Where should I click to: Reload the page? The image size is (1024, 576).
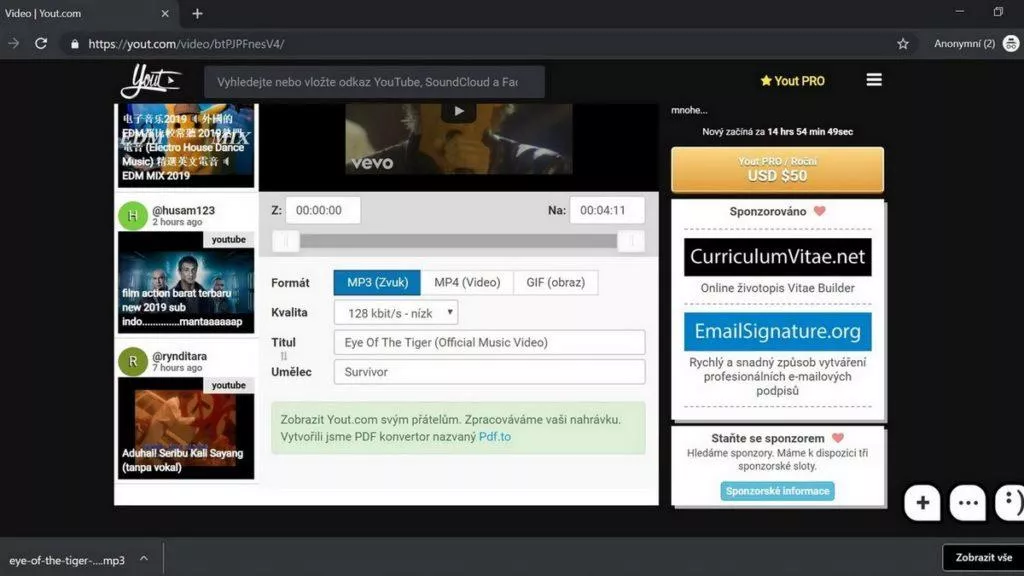pos(40,44)
